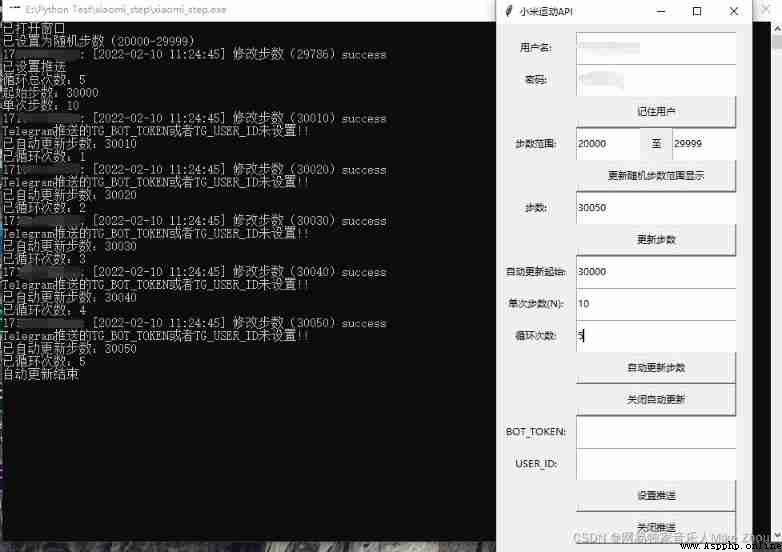Click the 记住用户 button
The width and height of the screenshot is (782, 552).
[656, 112]
